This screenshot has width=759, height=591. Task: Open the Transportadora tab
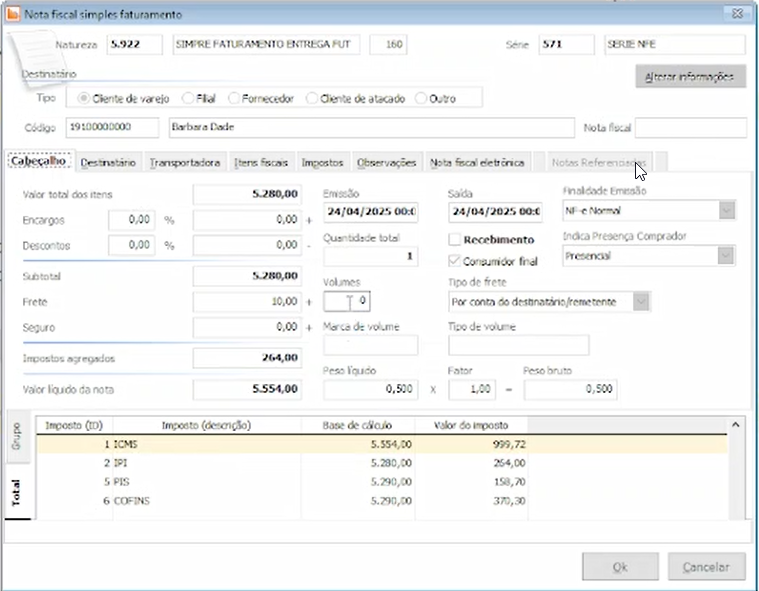[x=184, y=162]
